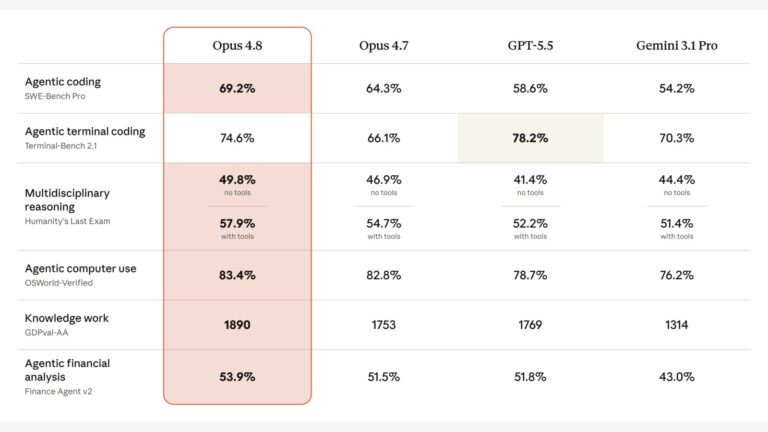Click the SWE-Bench Pro benchmark subtitle
Viewport: 768px width, 432px height.
click(x=55, y=96)
